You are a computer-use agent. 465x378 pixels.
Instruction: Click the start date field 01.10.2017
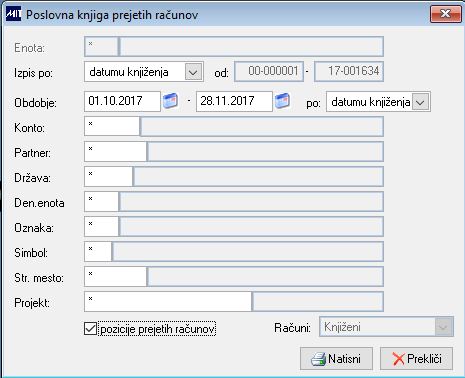coord(122,101)
